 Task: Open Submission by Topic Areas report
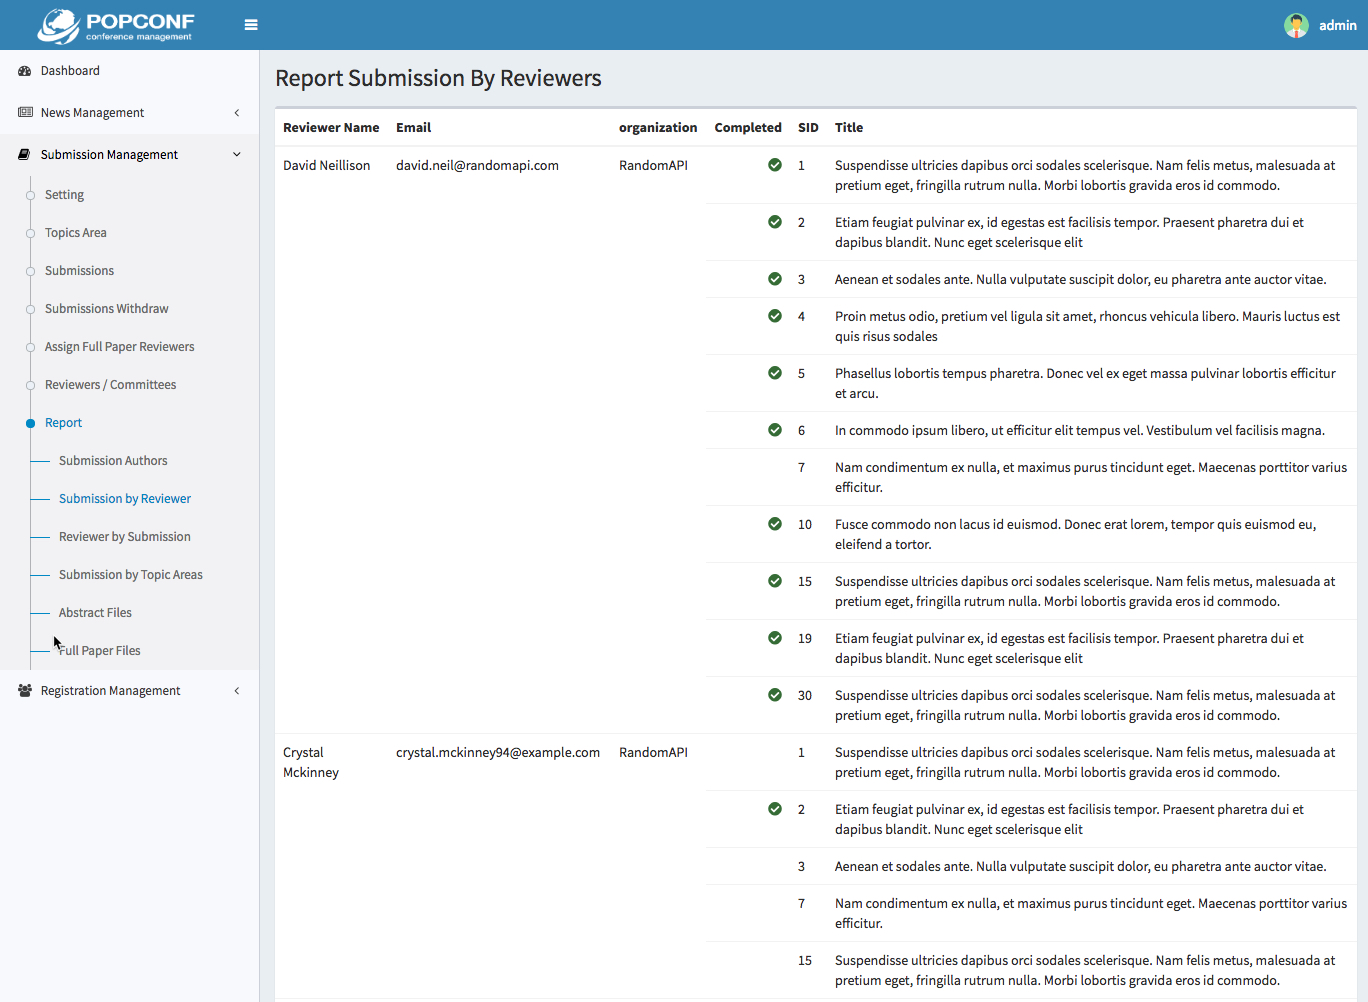[x=130, y=575]
